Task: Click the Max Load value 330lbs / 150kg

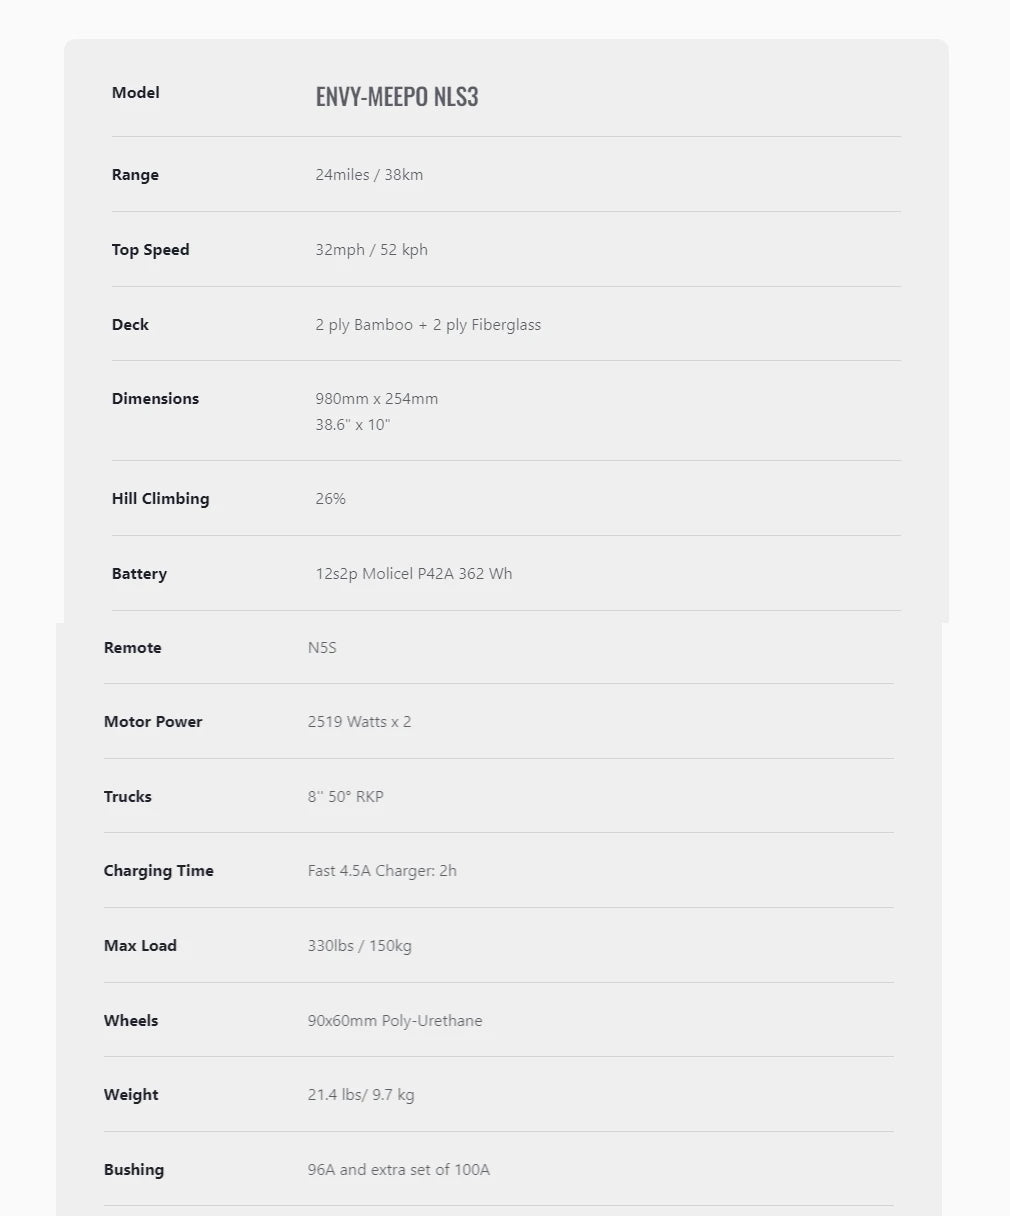Action: point(359,946)
